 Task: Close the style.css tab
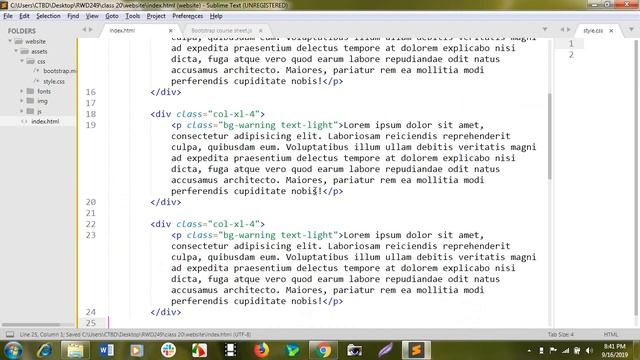tap(611, 31)
